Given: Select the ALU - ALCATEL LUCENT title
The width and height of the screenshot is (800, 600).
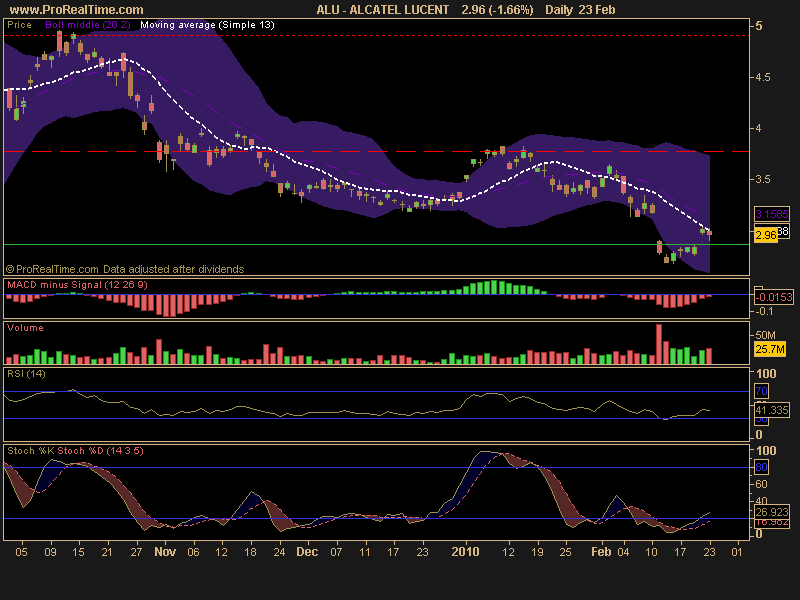Looking at the screenshot, I should click(383, 10).
